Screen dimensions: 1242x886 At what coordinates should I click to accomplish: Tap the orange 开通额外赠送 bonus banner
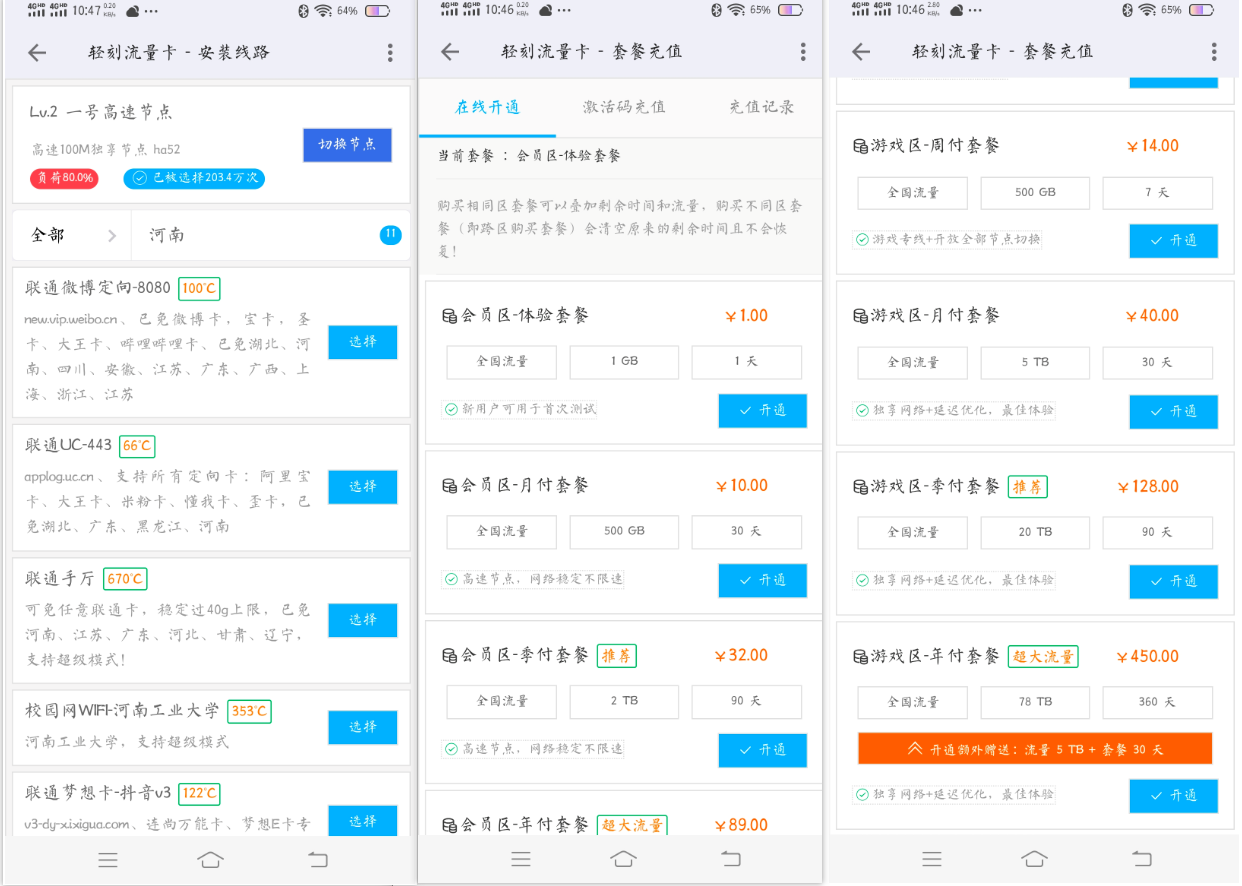click(x=1034, y=747)
